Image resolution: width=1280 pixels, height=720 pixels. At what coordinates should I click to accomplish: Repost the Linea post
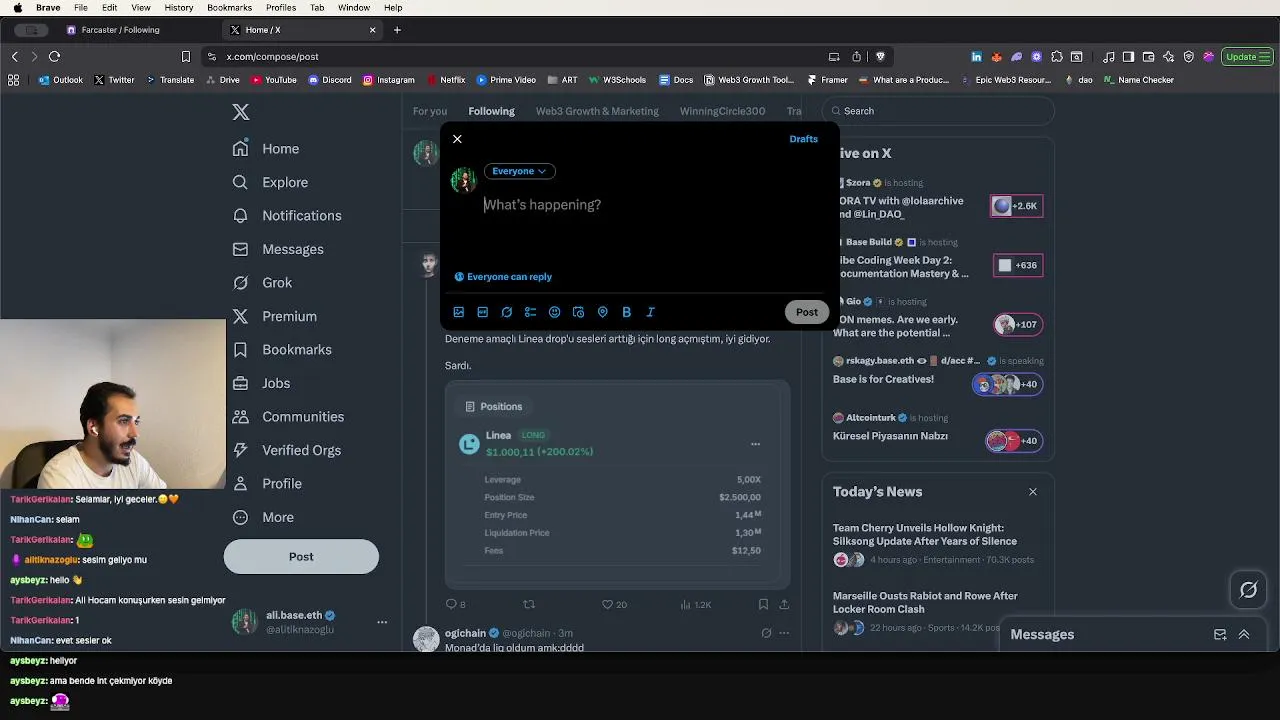529,604
